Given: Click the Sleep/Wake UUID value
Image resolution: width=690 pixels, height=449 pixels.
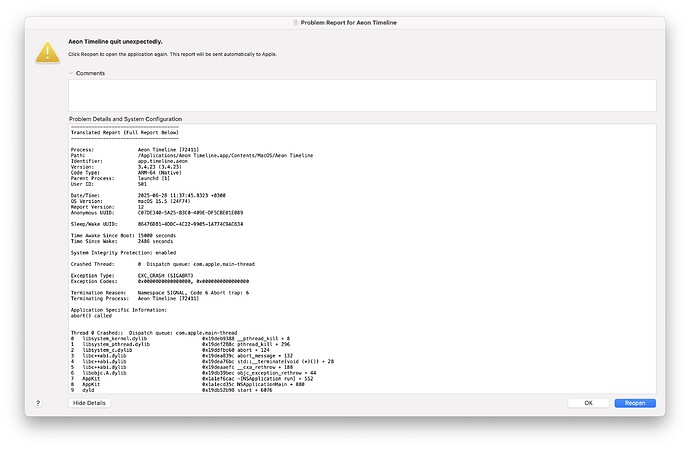Looking at the screenshot, I should coord(191,224).
